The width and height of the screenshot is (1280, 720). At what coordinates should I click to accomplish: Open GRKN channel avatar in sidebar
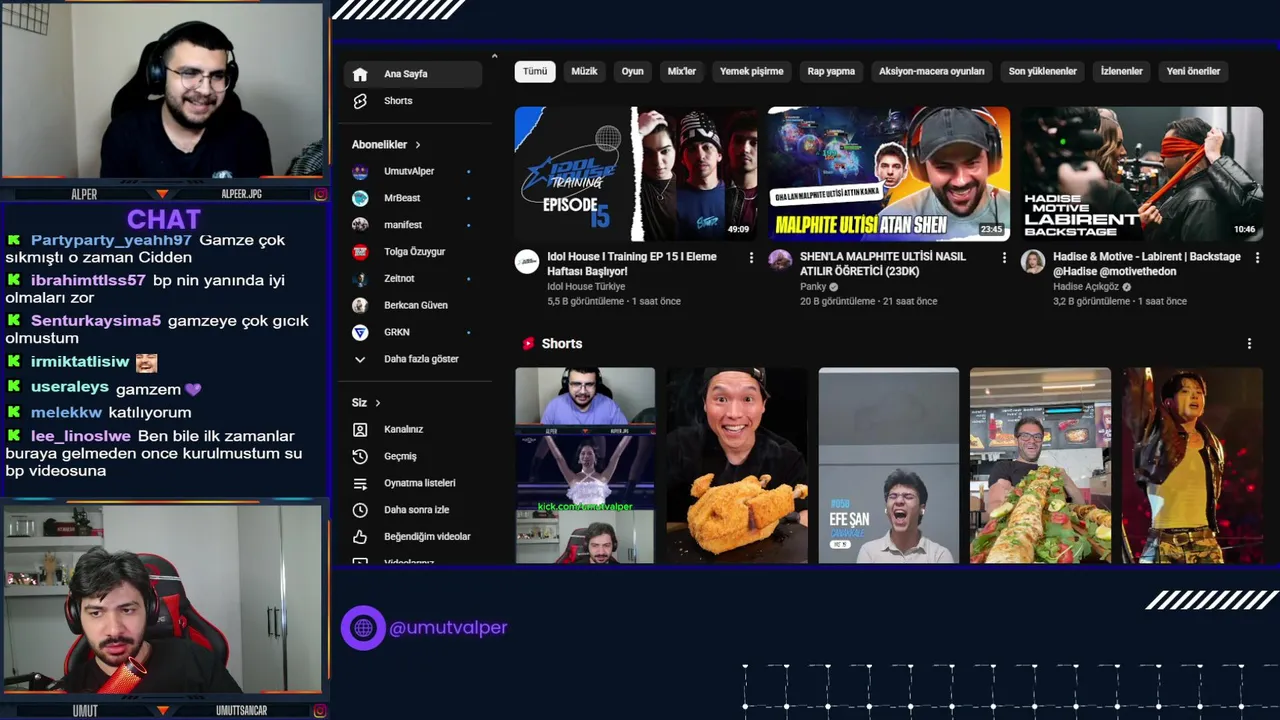pyautogui.click(x=360, y=332)
